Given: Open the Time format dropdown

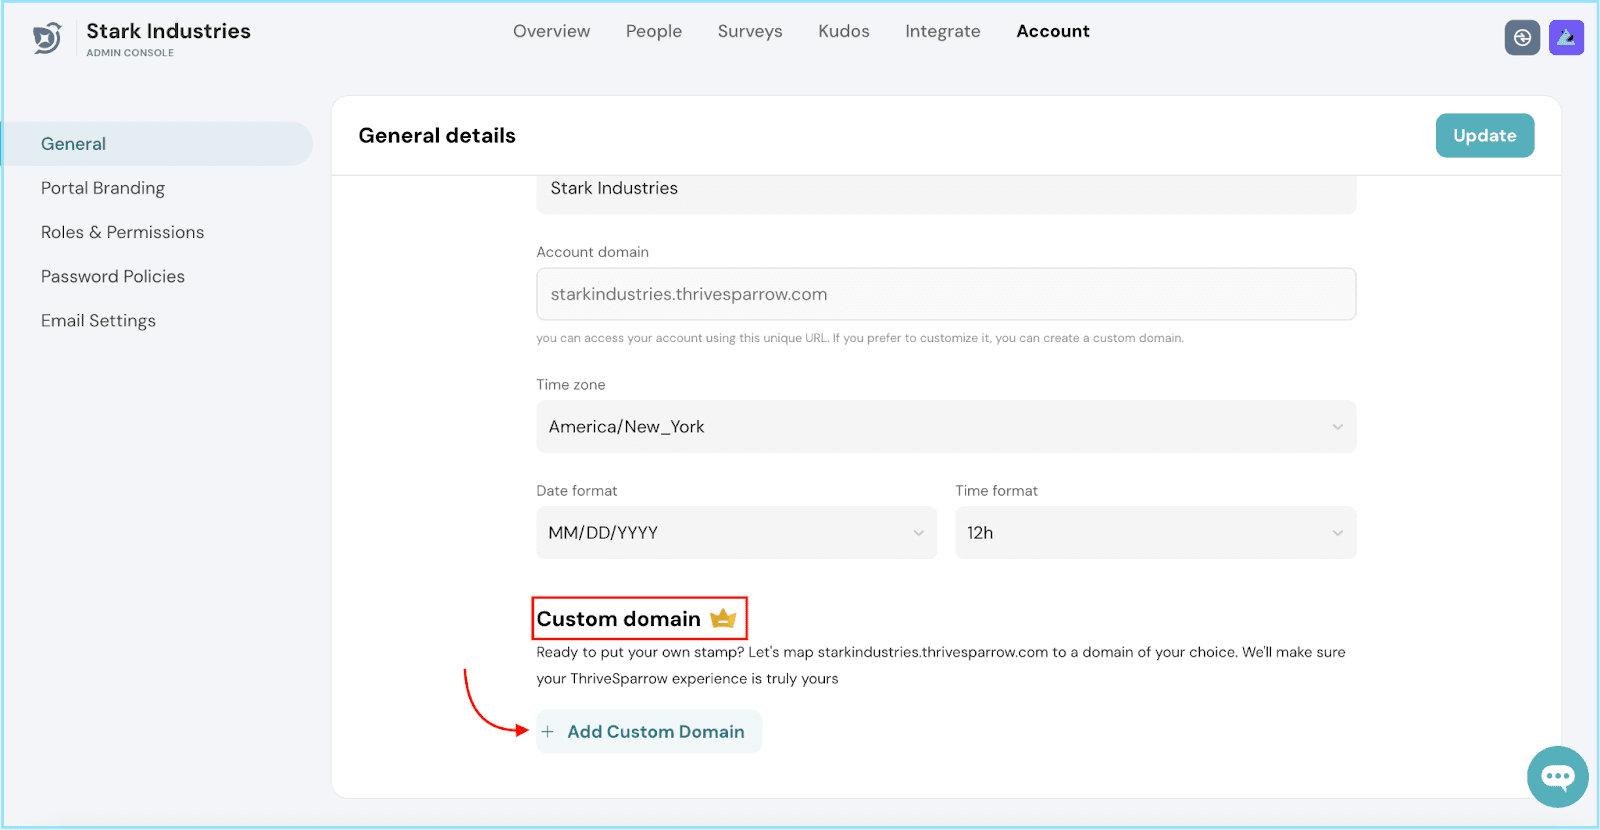Looking at the screenshot, I should pyautogui.click(x=1155, y=533).
